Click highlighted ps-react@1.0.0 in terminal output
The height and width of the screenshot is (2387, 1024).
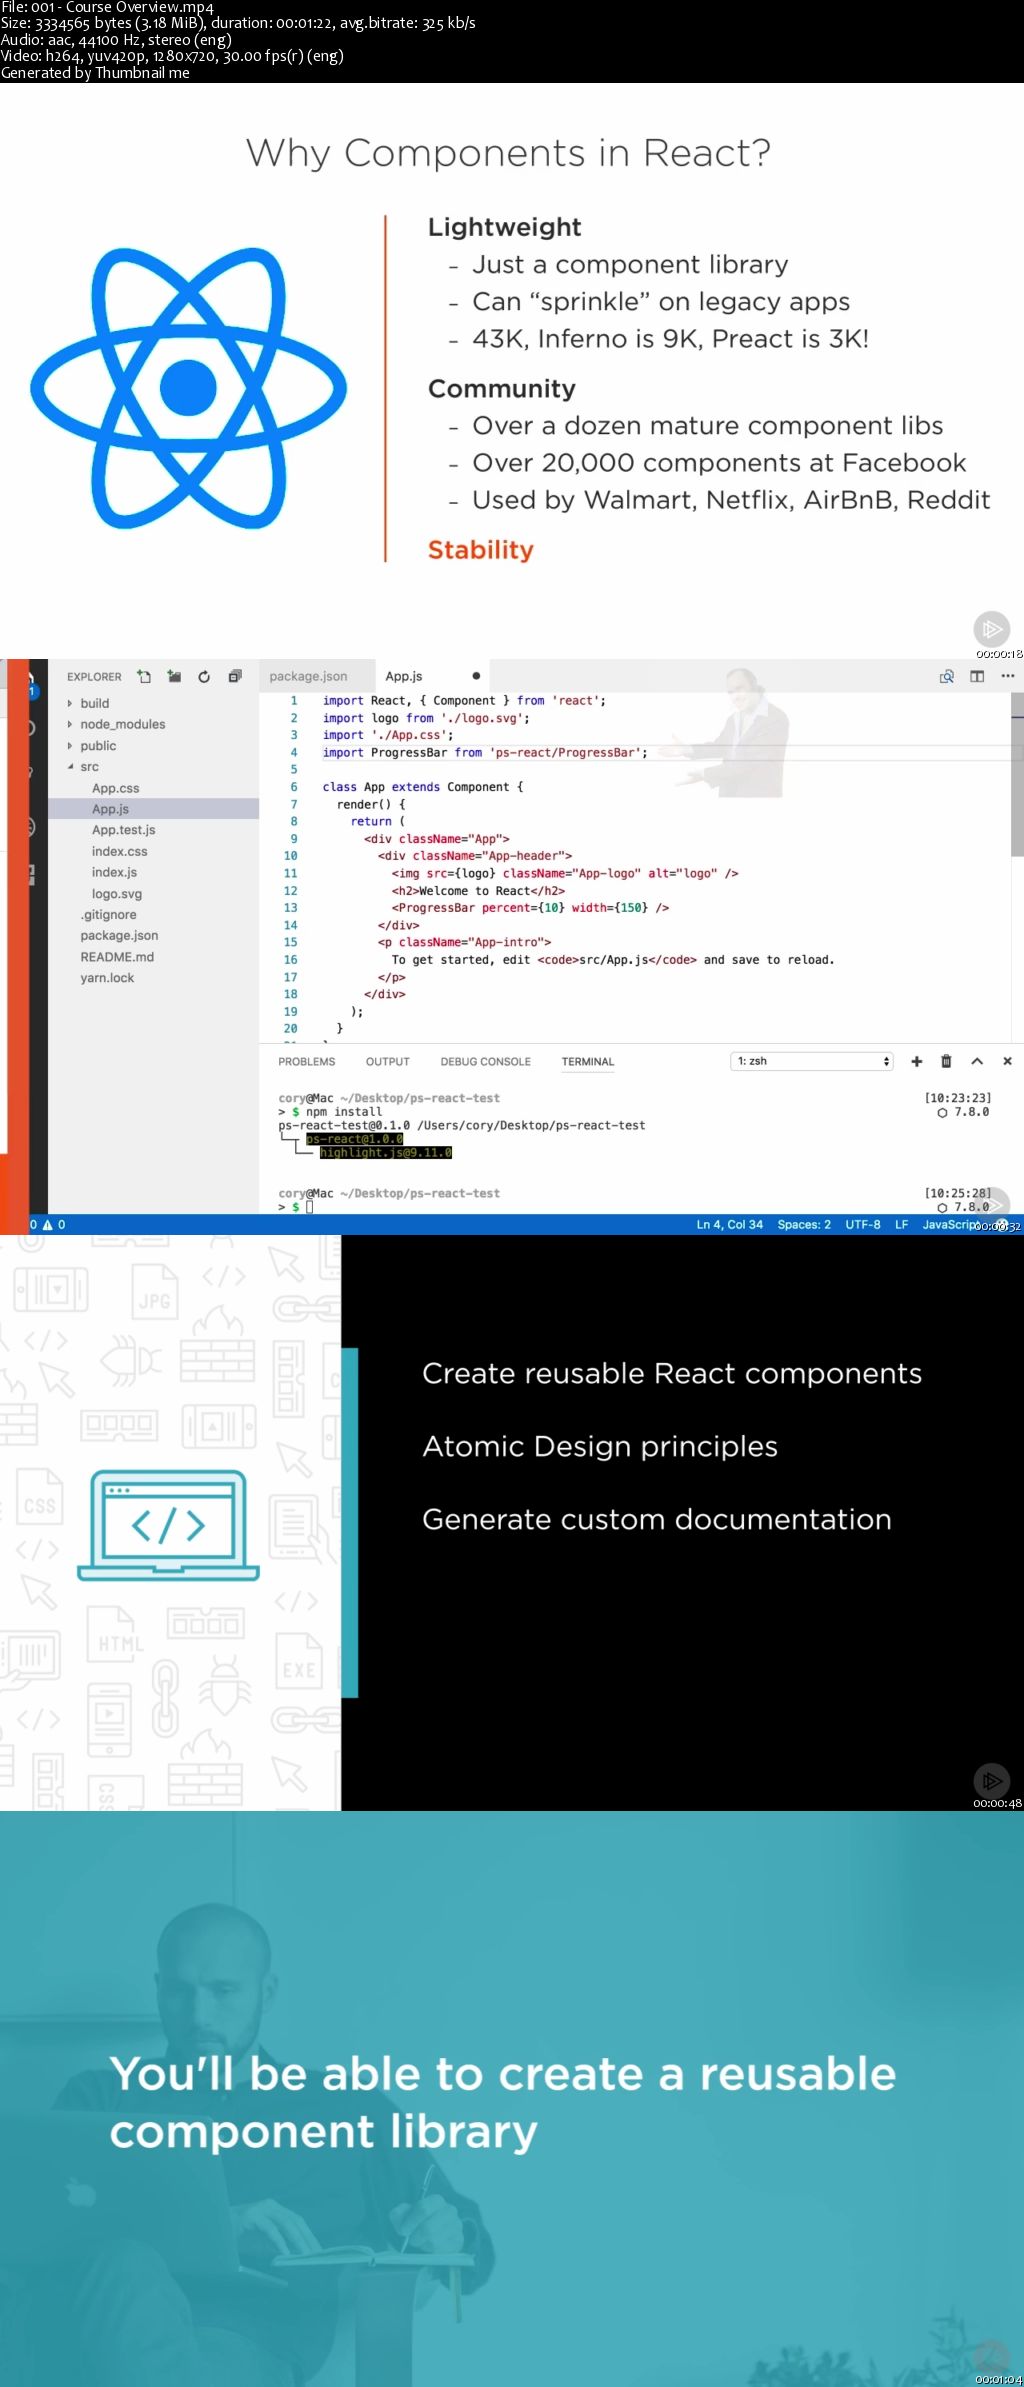[x=355, y=1139]
